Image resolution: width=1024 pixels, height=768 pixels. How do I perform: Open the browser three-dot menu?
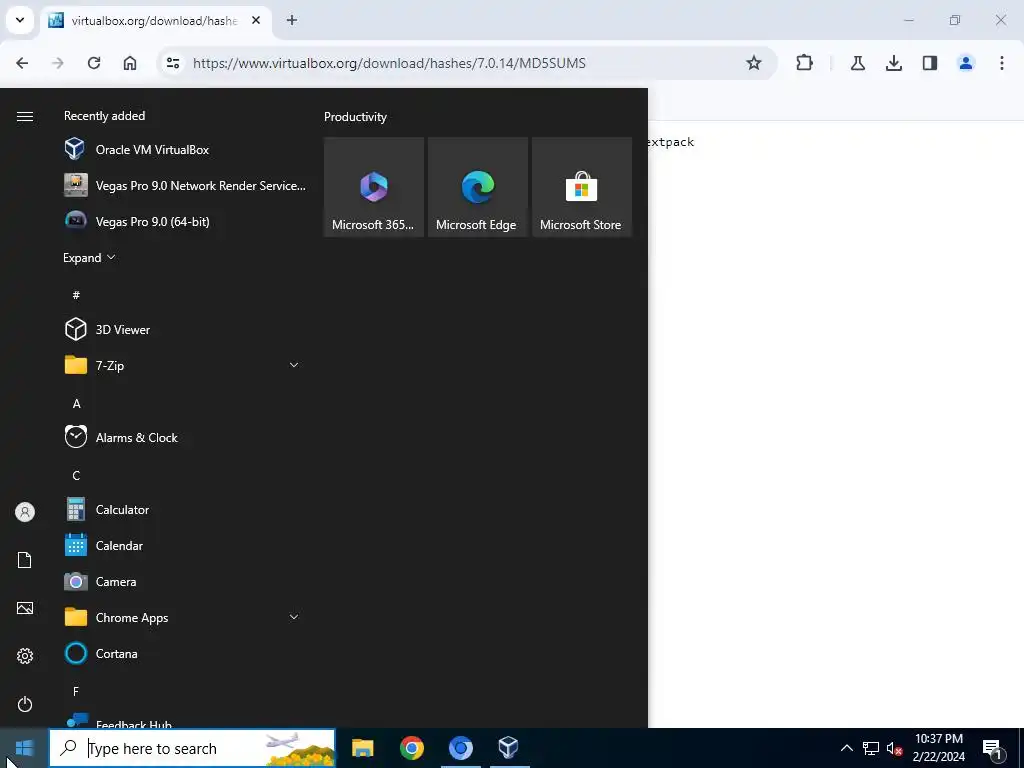(1001, 63)
